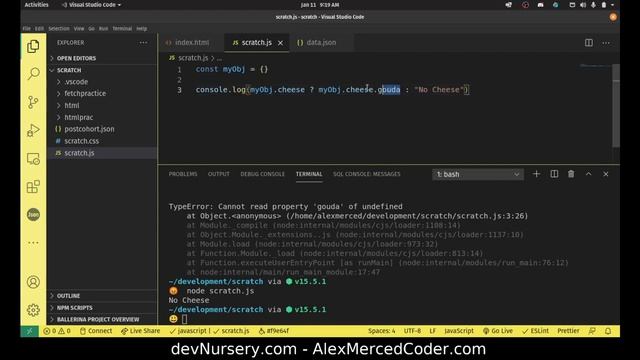Image resolution: width=640 pixels, height=360 pixels.
Task: Open the Manage gear icon
Action: (x=33, y=310)
